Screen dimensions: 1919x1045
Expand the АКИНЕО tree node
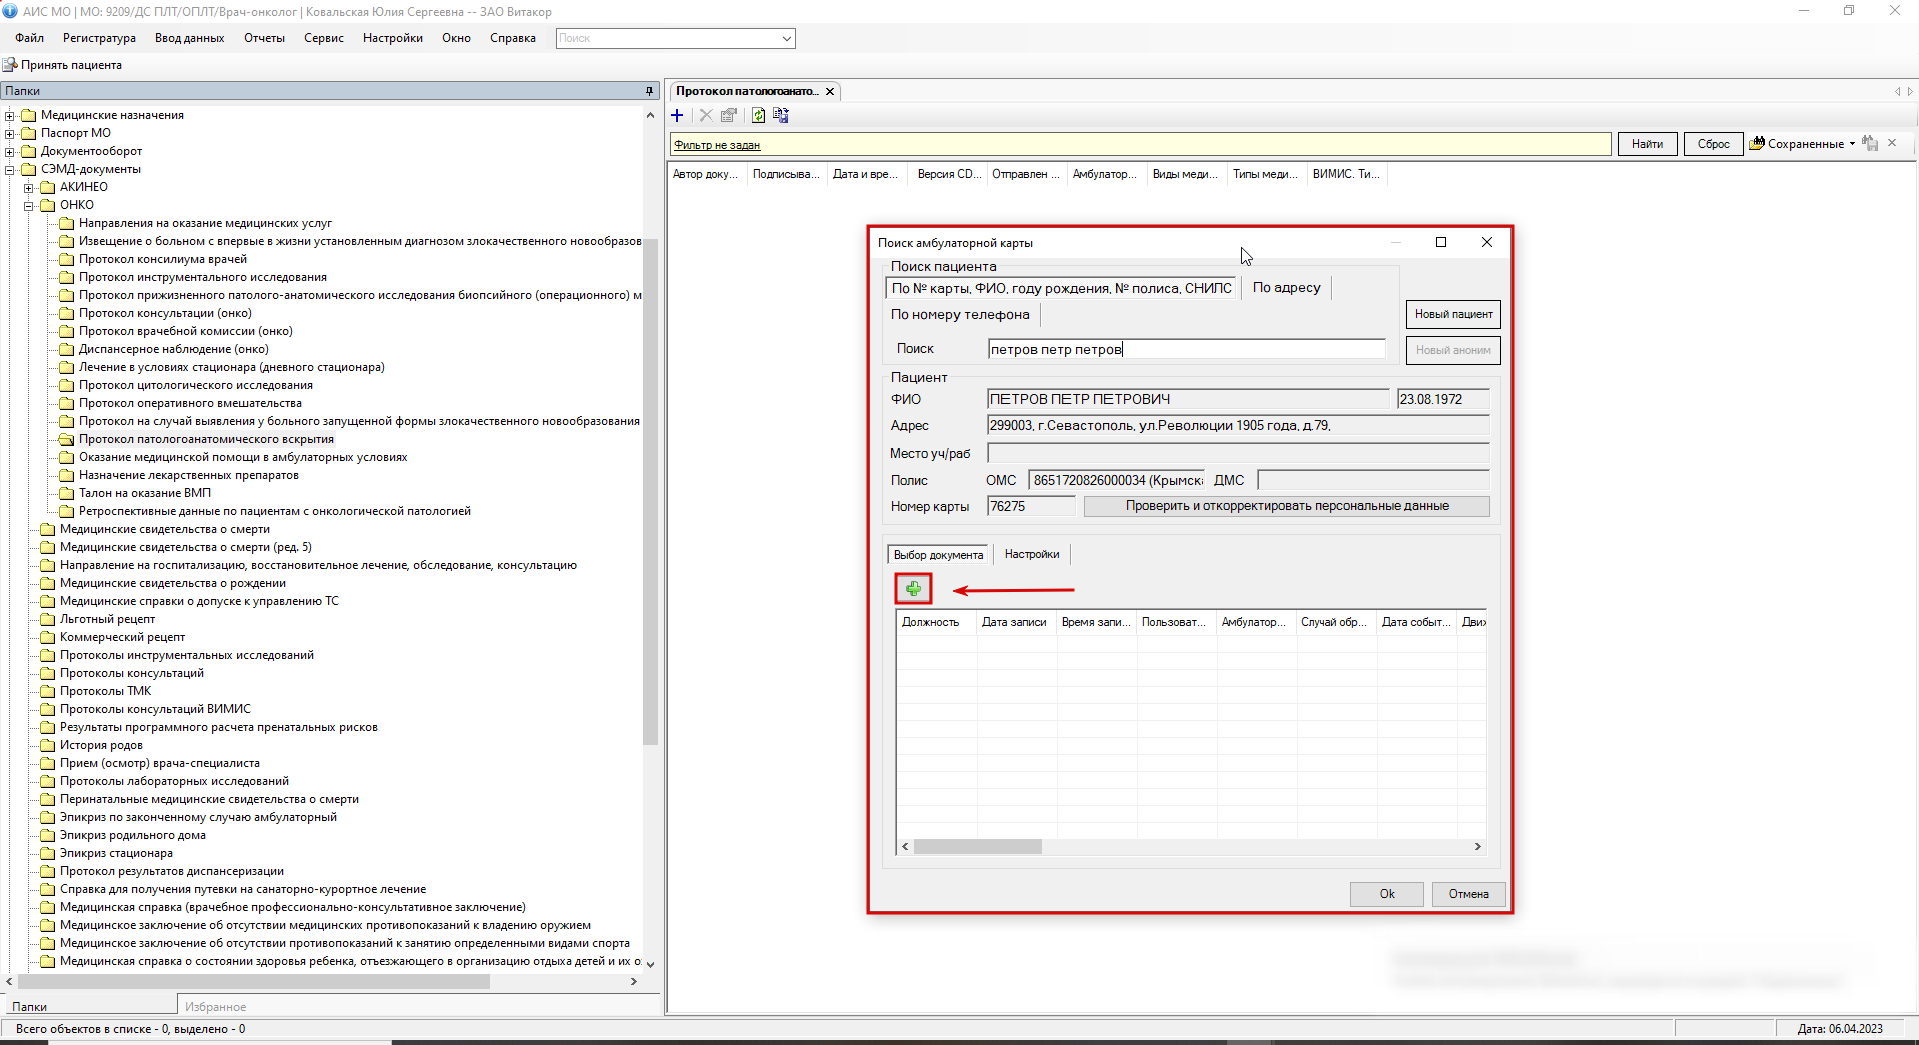(x=29, y=188)
